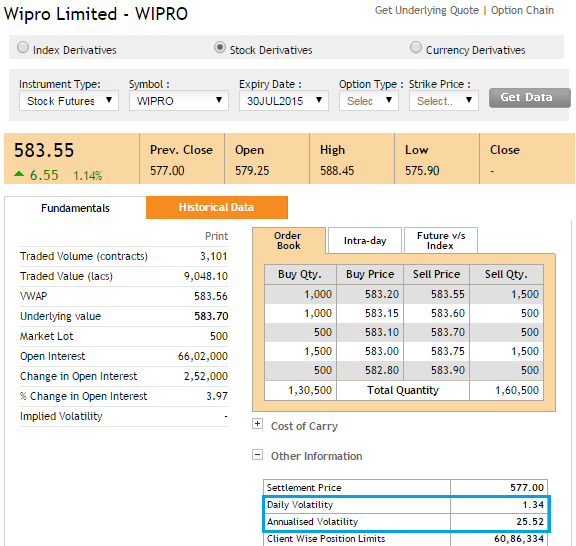This screenshot has height=546, width=576.
Task: Switch to the Fundamentals tab
Action: click(75, 208)
